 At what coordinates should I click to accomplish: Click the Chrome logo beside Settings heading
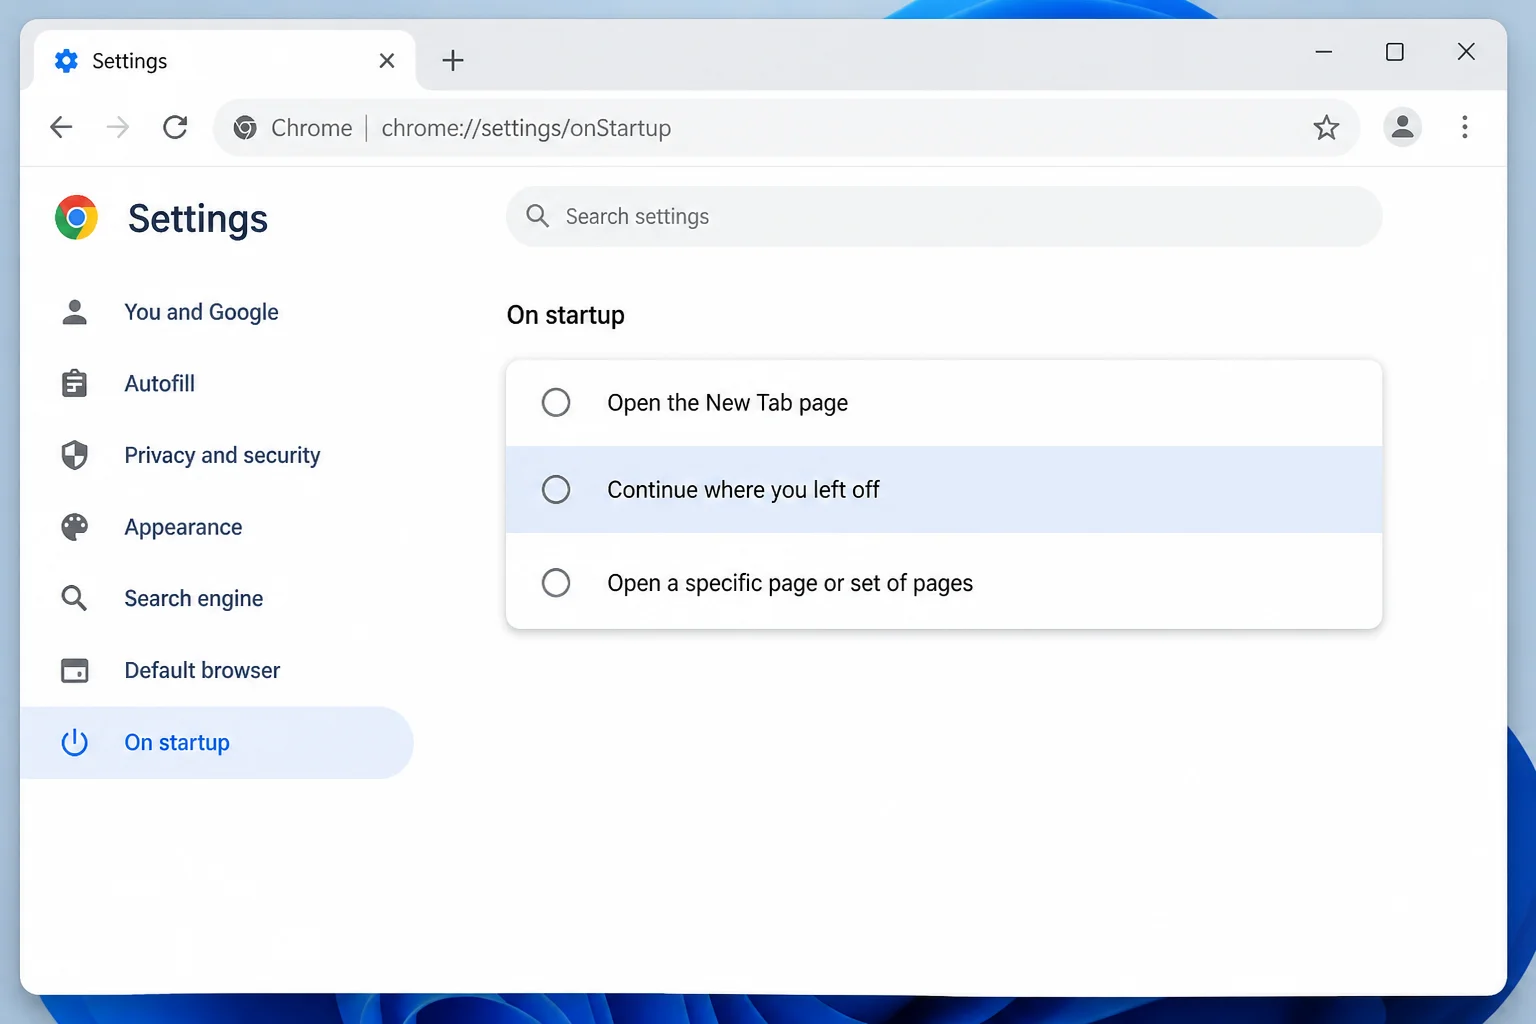tap(76, 217)
